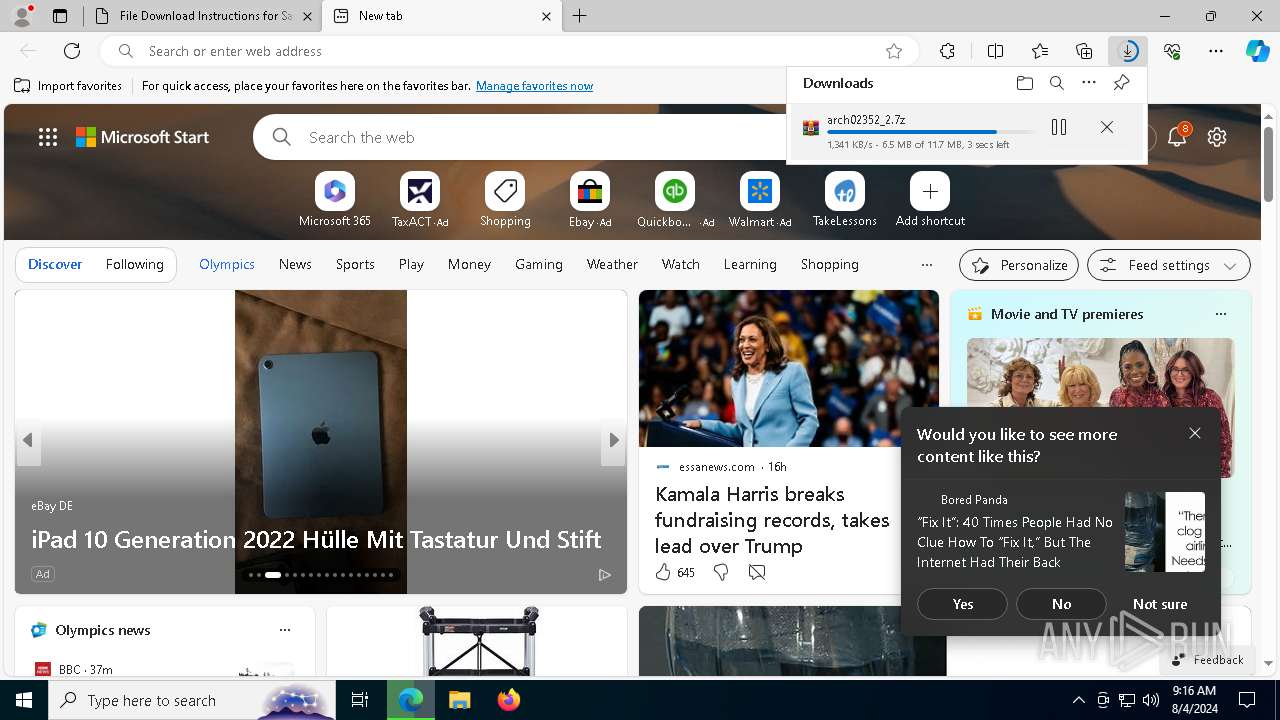
Task: Close the content feedback popup
Action: [x=1195, y=433]
